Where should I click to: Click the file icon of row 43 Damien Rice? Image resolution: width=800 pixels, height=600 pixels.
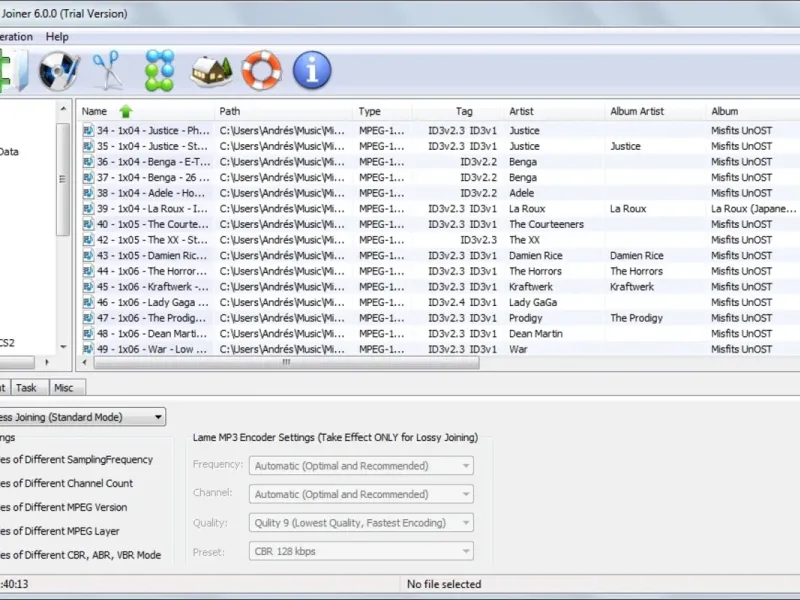88,256
